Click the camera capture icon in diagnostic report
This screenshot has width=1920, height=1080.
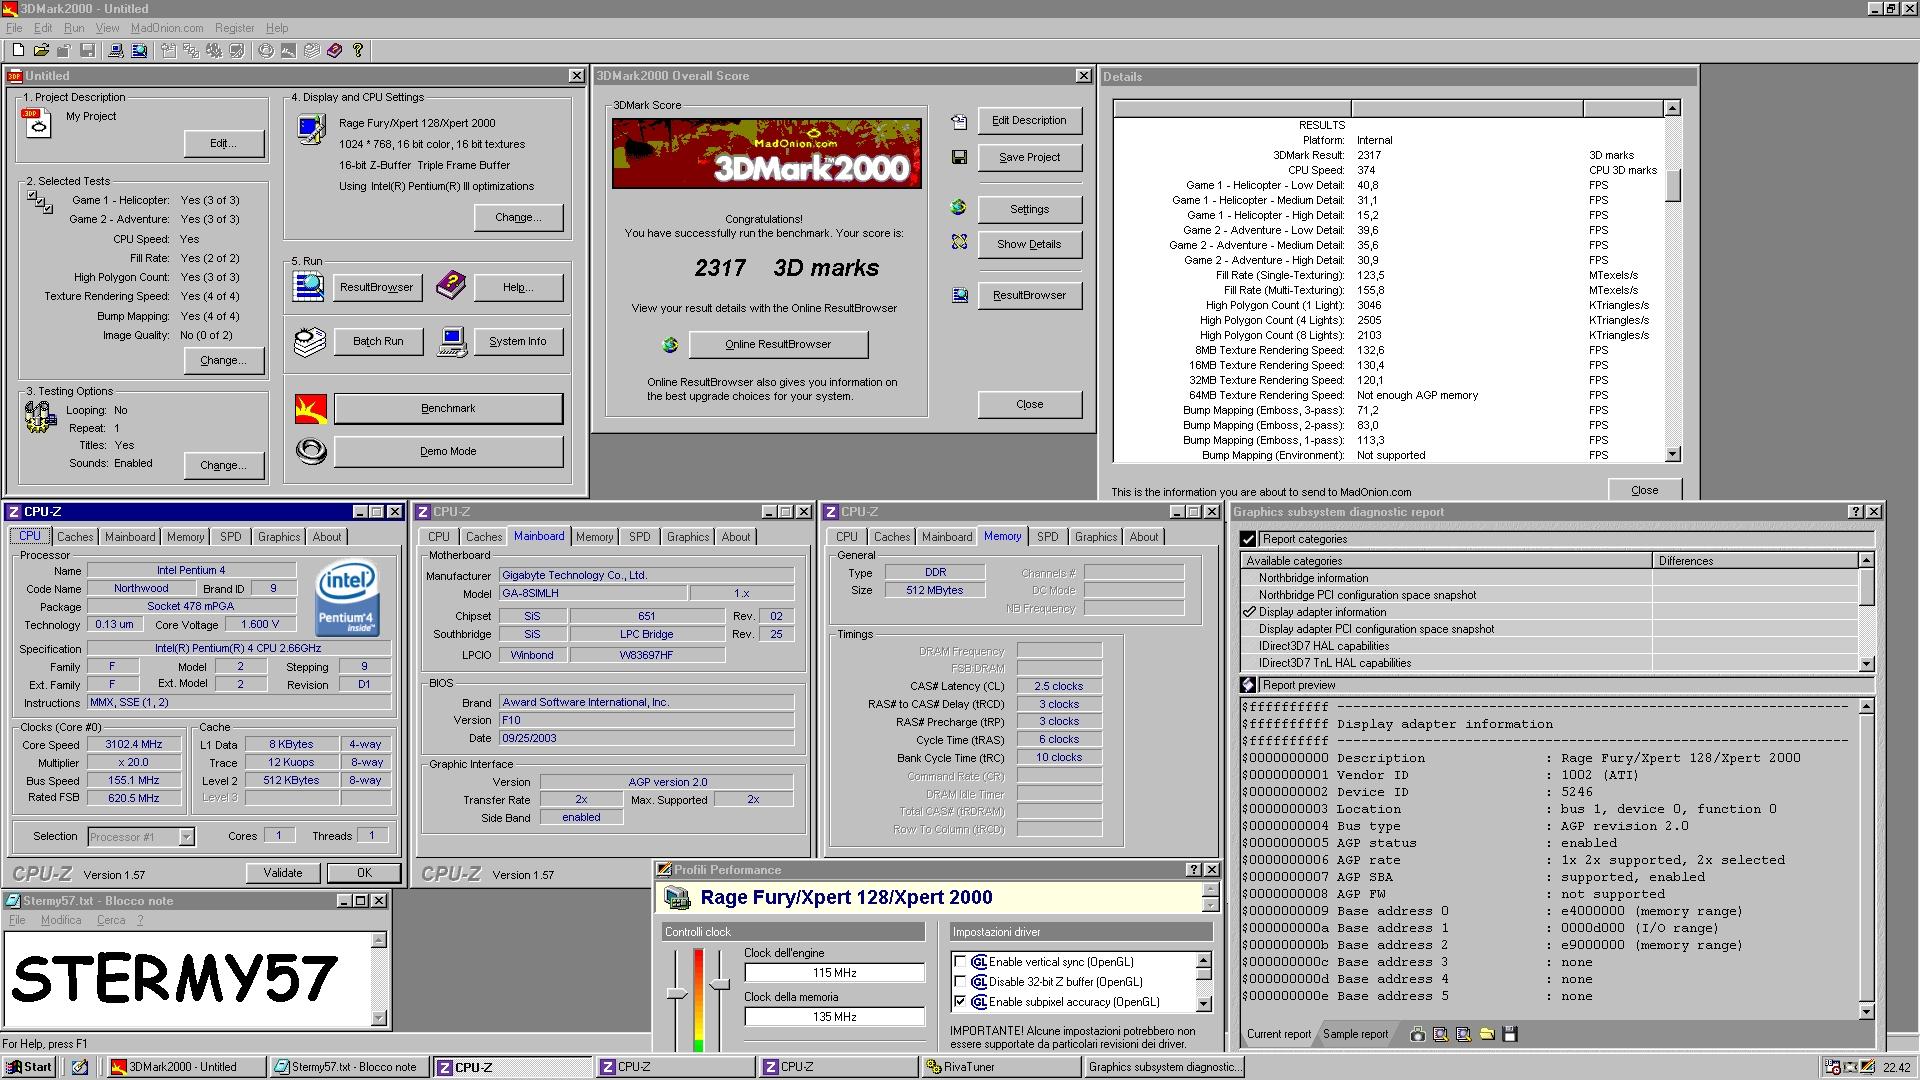[1417, 1035]
